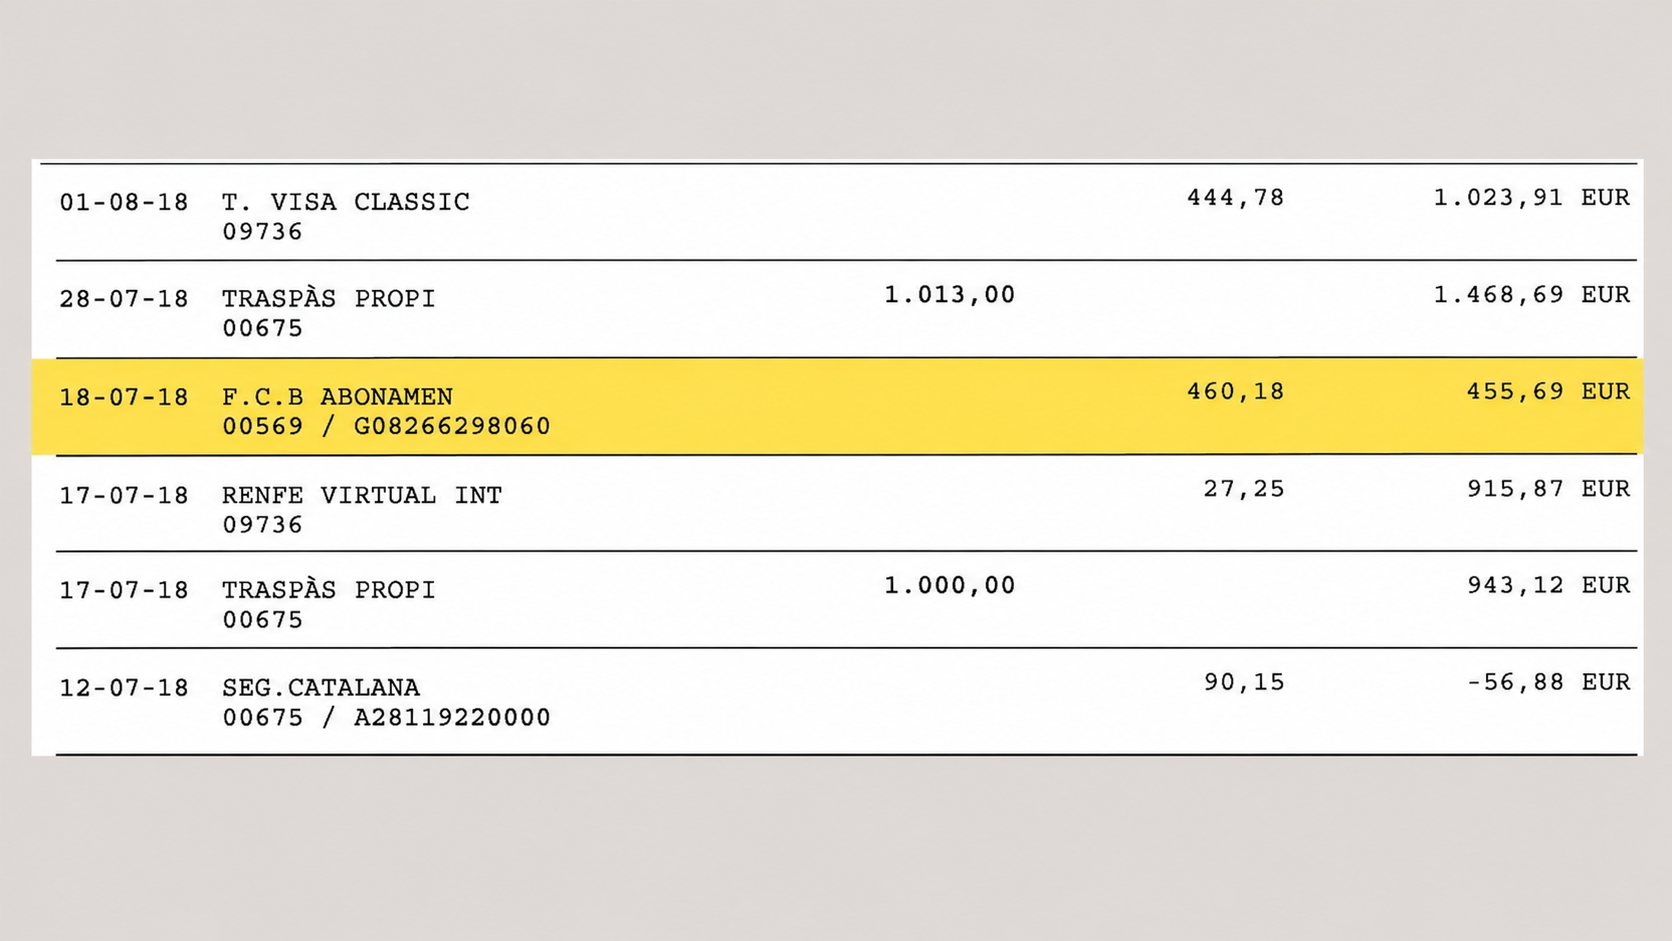Click the SEG.CATALANA transaction description
This screenshot has width=1672, height=941.
[x=321, y=688]
